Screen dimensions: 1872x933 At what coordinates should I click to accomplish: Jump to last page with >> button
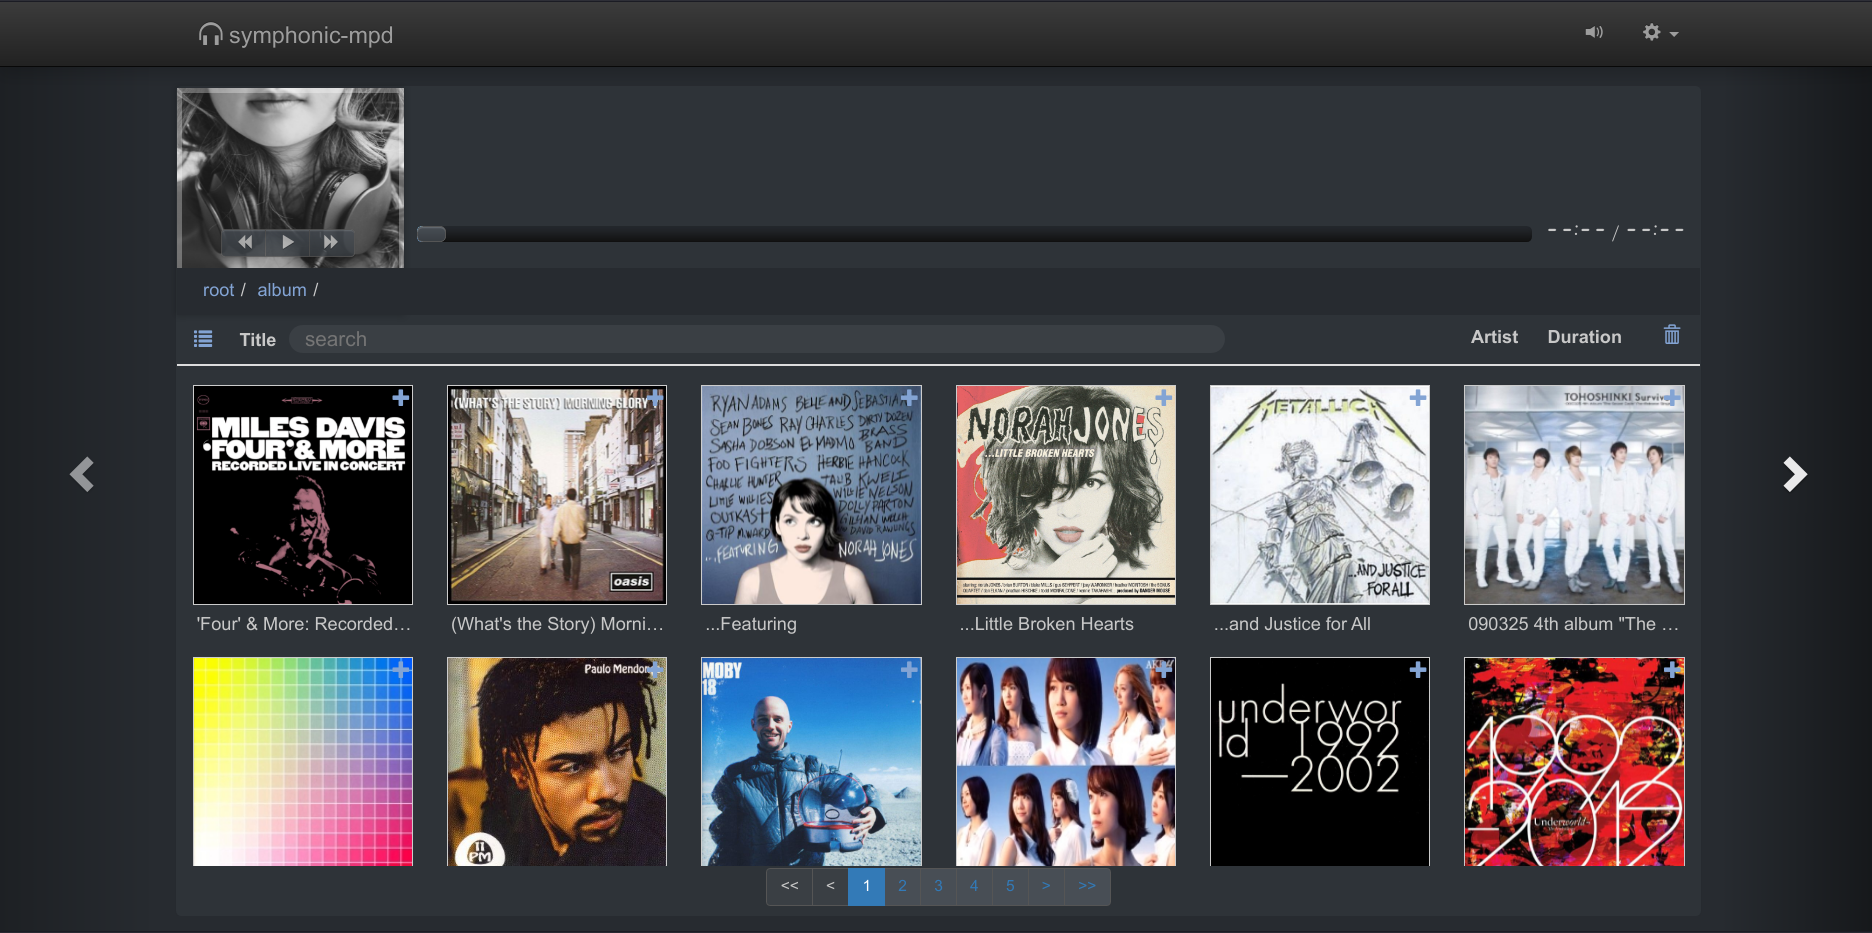point(1087,886)
